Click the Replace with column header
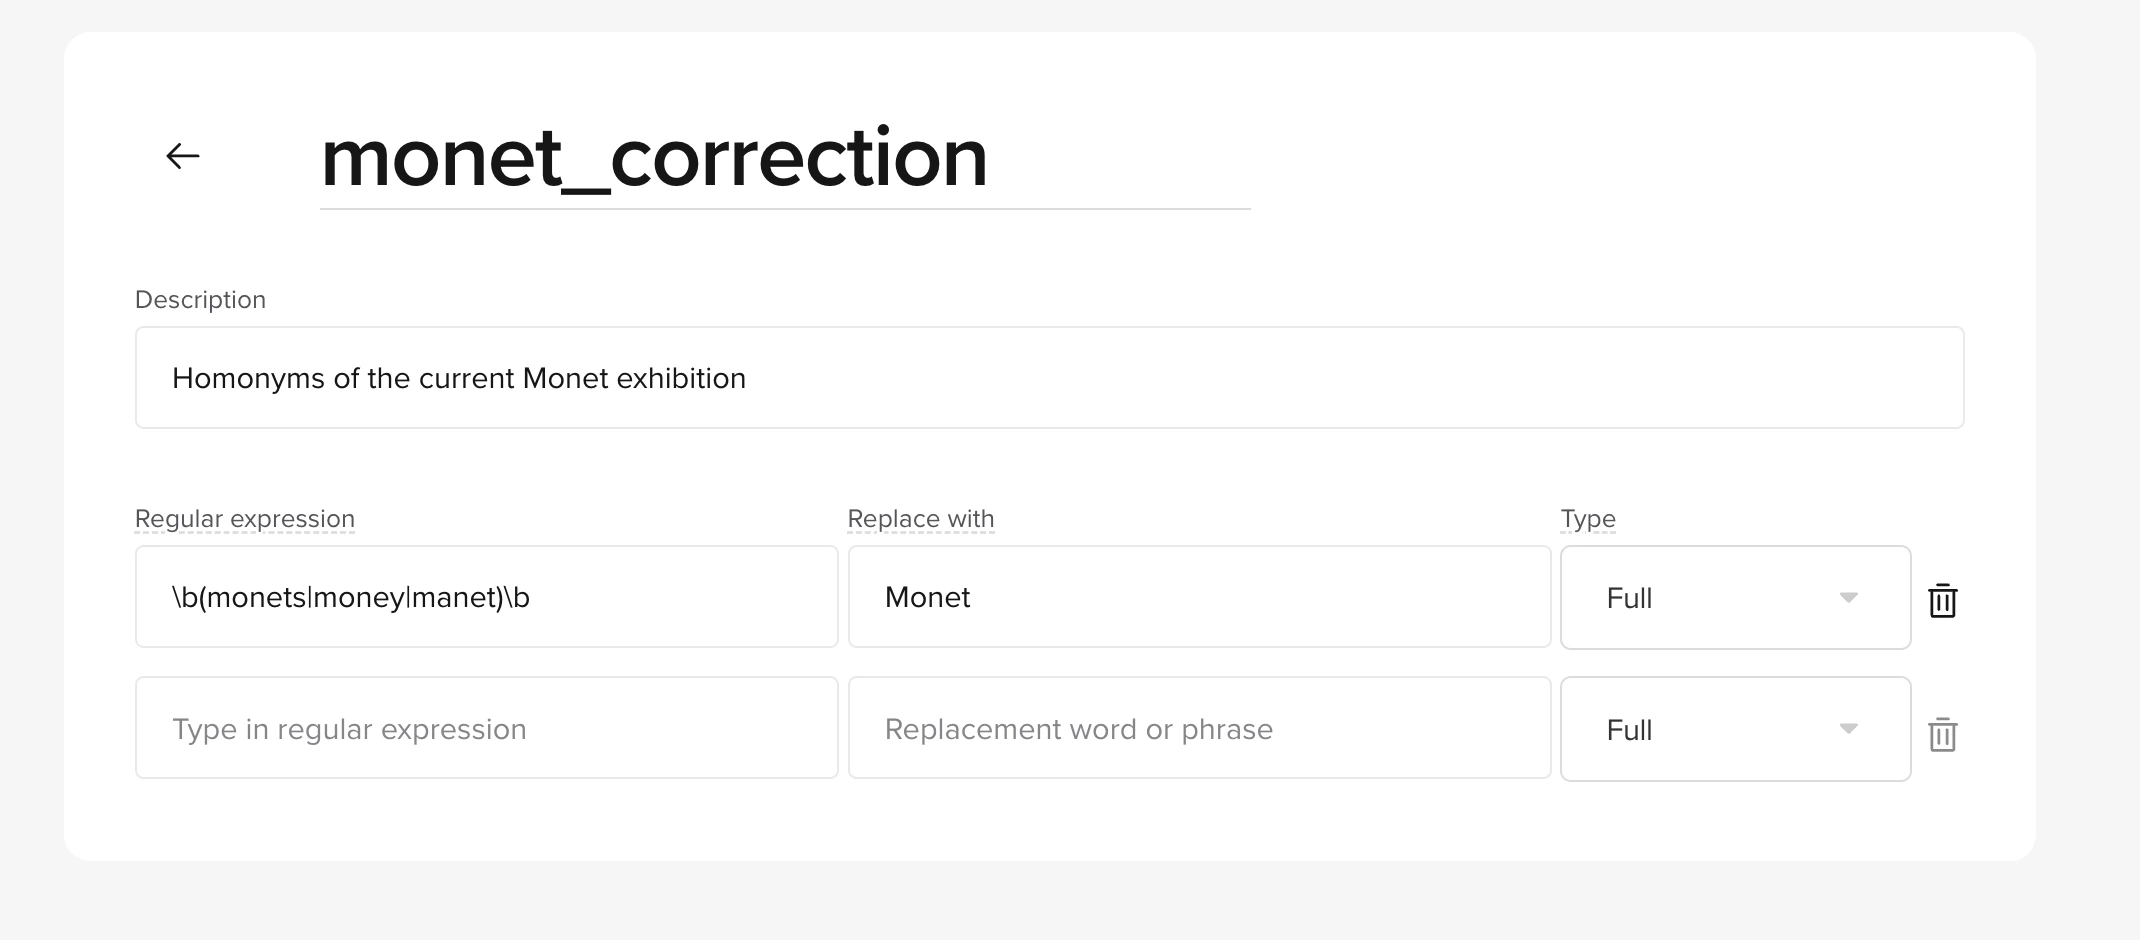 (x=920, y=518)
